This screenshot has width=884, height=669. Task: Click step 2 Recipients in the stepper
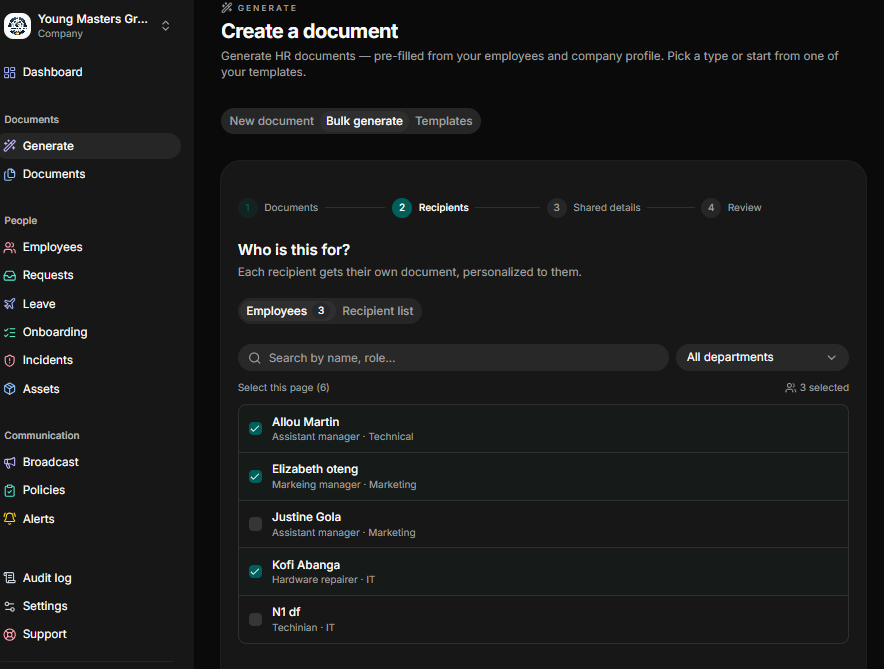(431, 207)
